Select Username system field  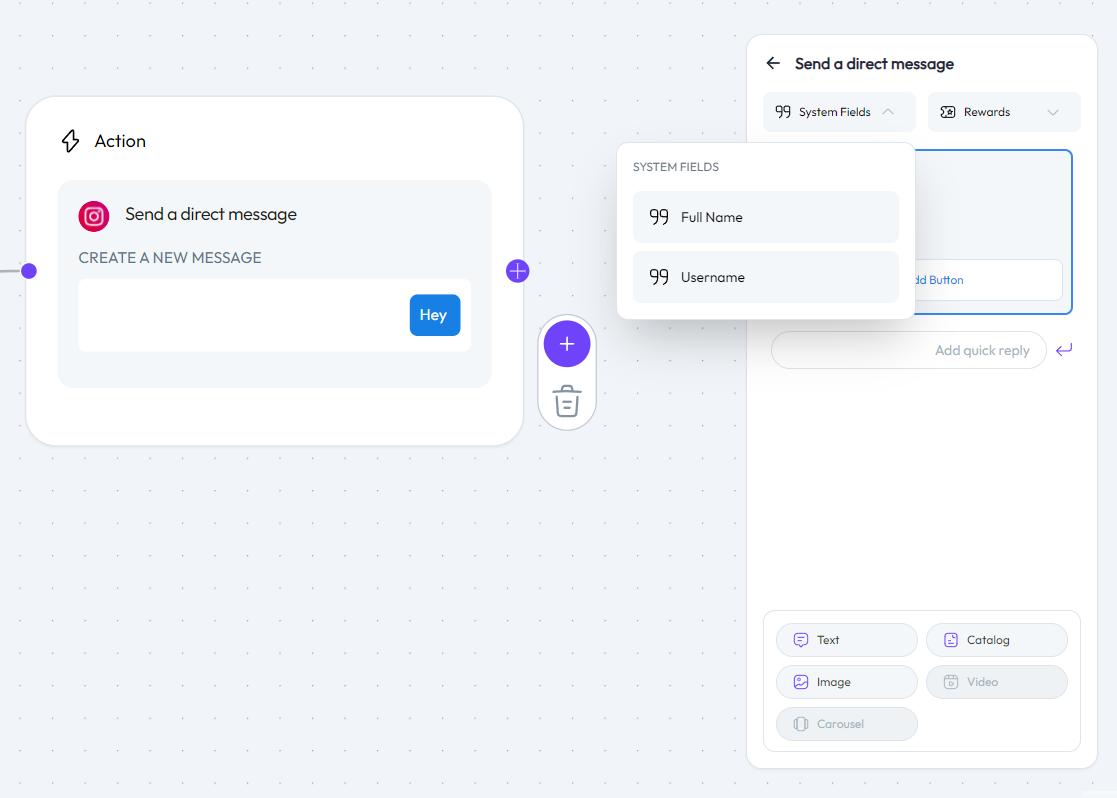point(766,277)
